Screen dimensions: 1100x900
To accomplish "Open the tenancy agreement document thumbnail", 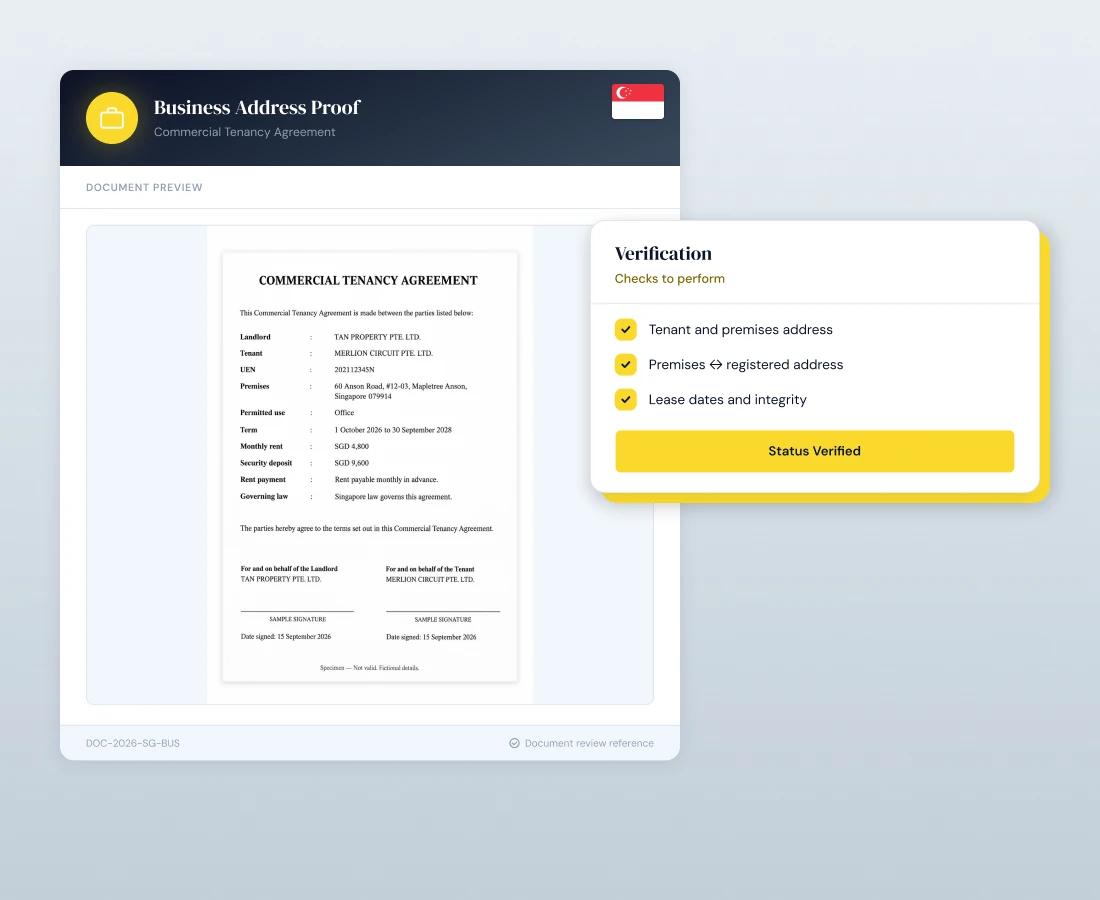I will pyautogui.click(x=370, y=466).
